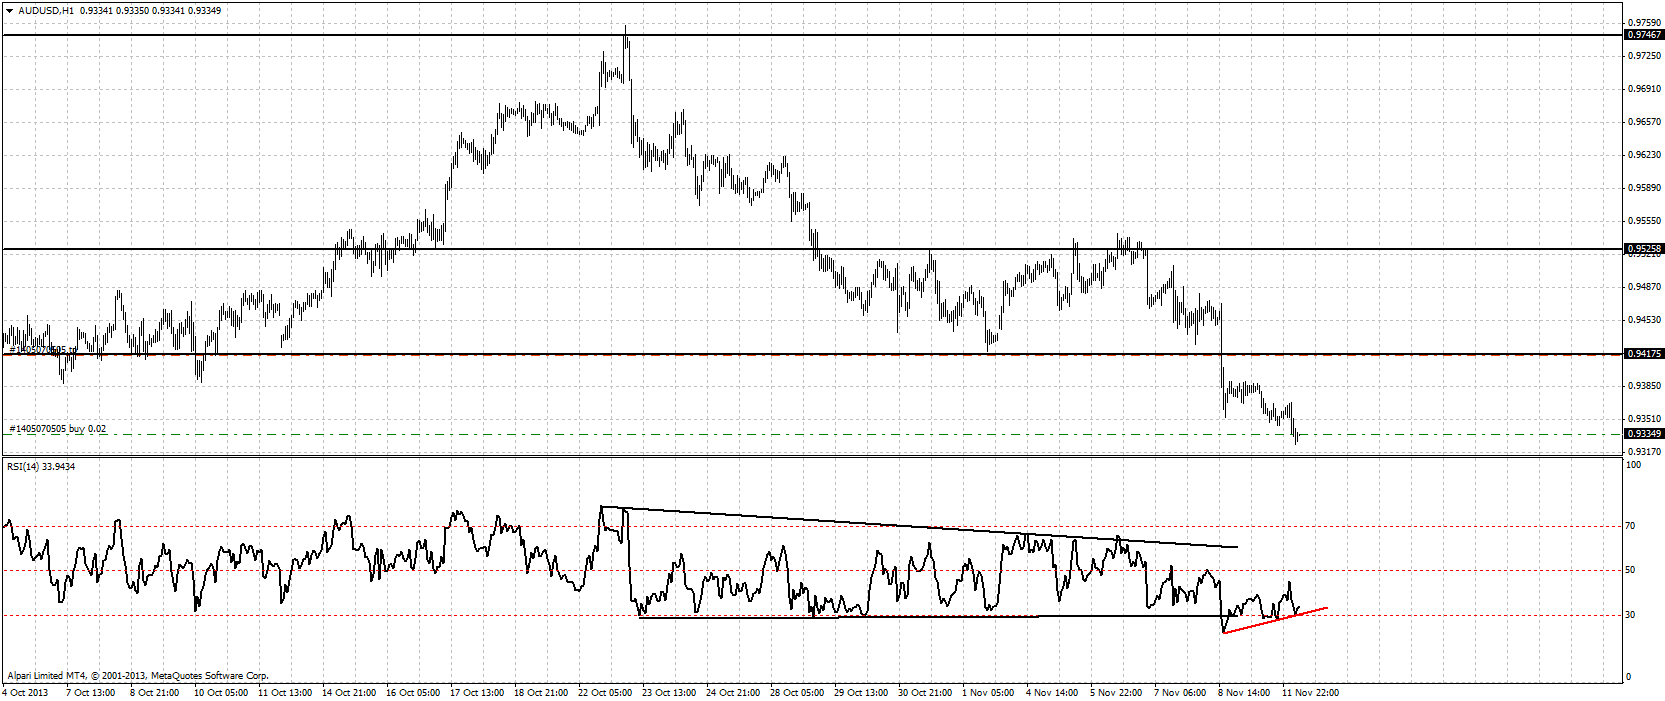Image resolution: width=1665 pixels, height=701 pixels.
Task: Click the 0.97250 price axis label
Action: tap(1645, 56)
